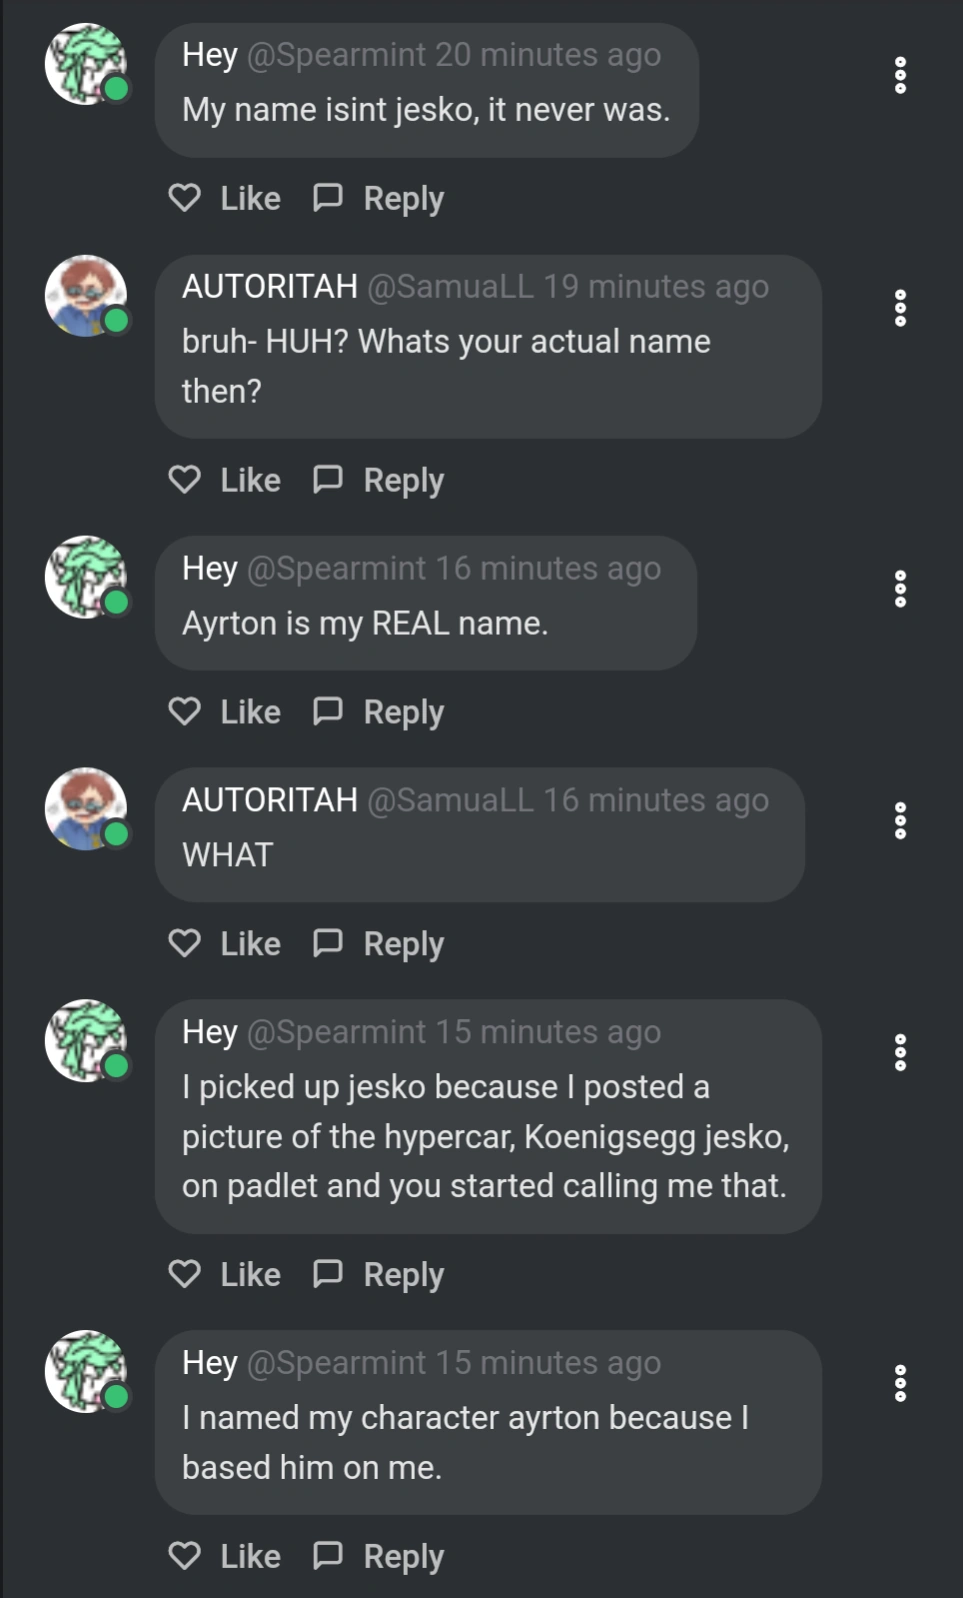The width and height of the screenshot is (963, 1598).
Task: Click heart icon under the 'WHAT' comment
Action: coord(185,943)
